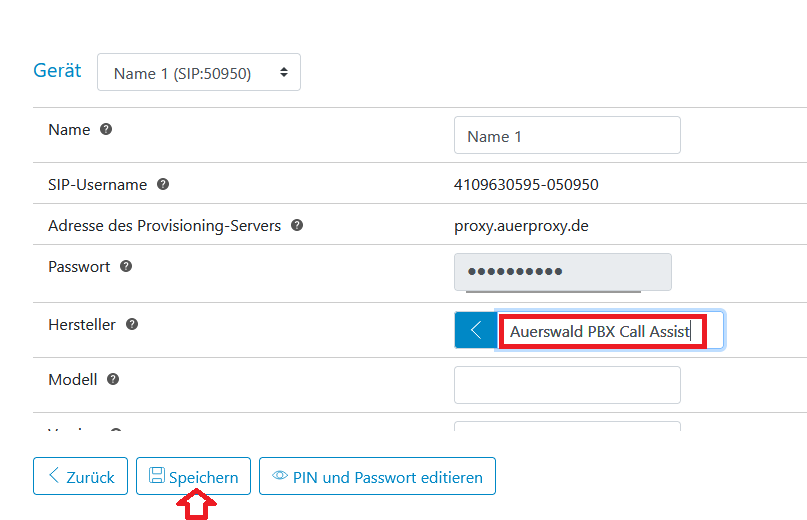Click the help icon next to Name
The height and width of the screenshot is (520, 807).
(x=106, y=129)
